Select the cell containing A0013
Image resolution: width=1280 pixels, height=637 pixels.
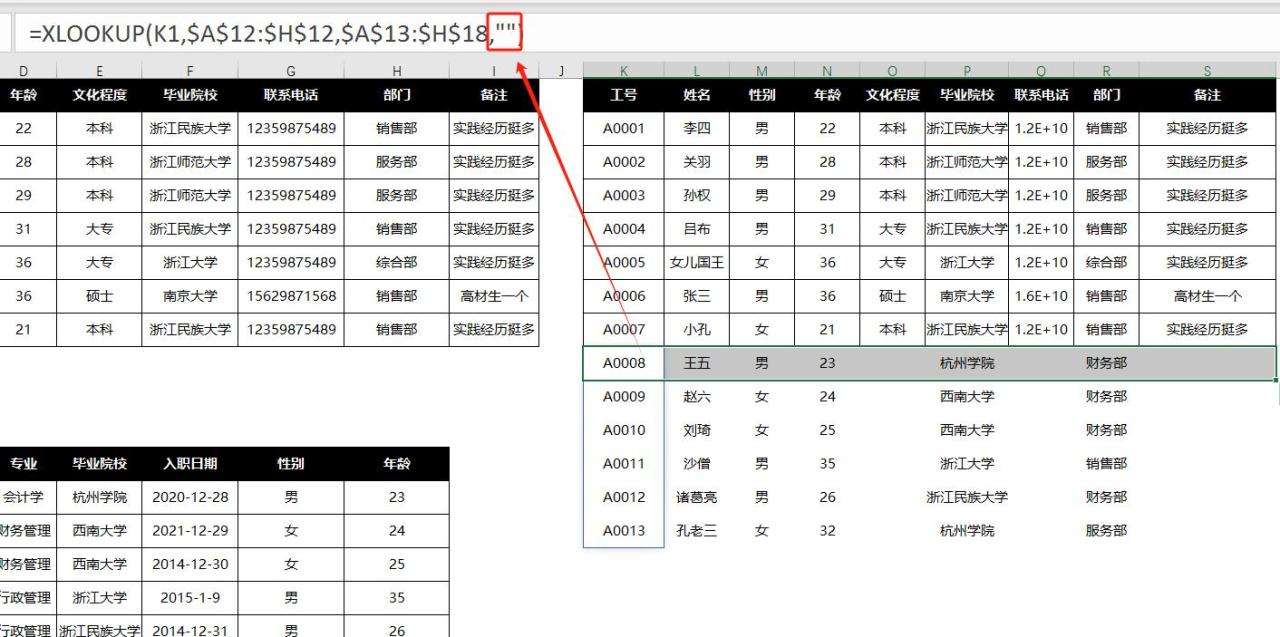[x=624, y=531]
